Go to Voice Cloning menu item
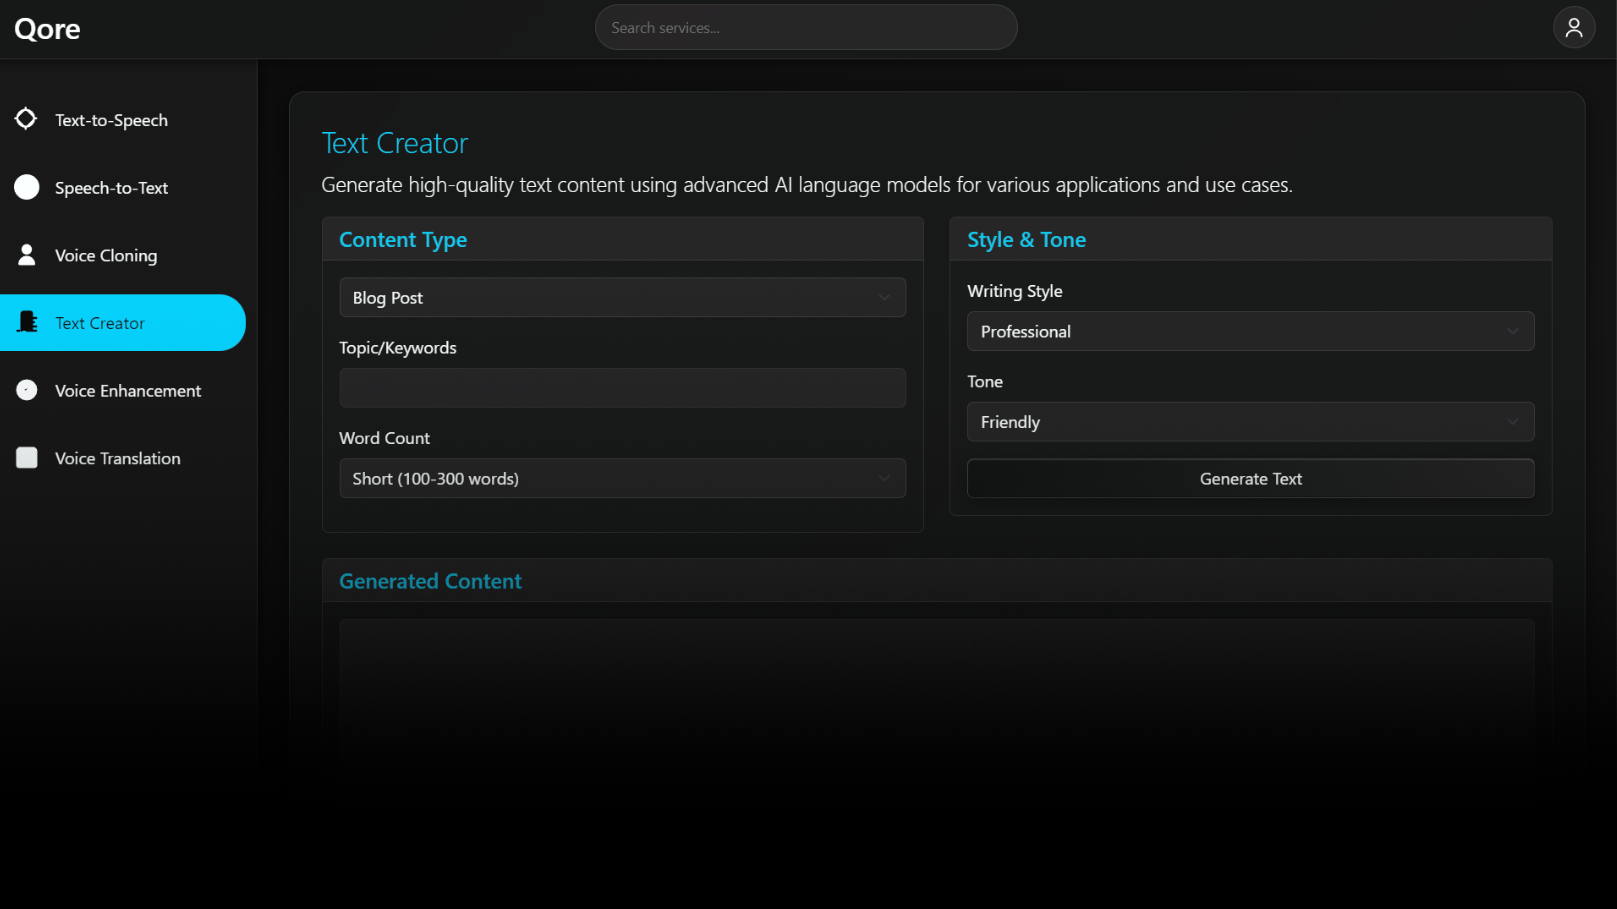This screenshot has height=909, width=1617. (x=106, y=256)
